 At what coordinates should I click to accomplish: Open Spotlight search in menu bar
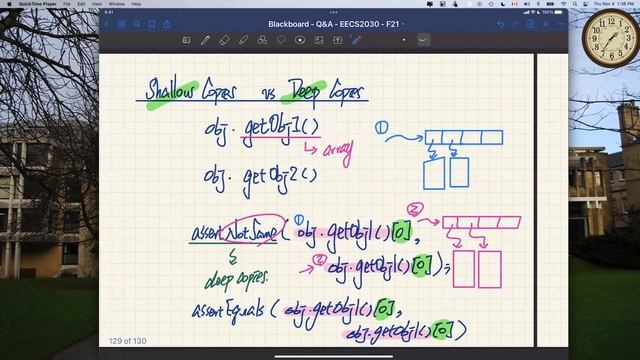point(575,4)
